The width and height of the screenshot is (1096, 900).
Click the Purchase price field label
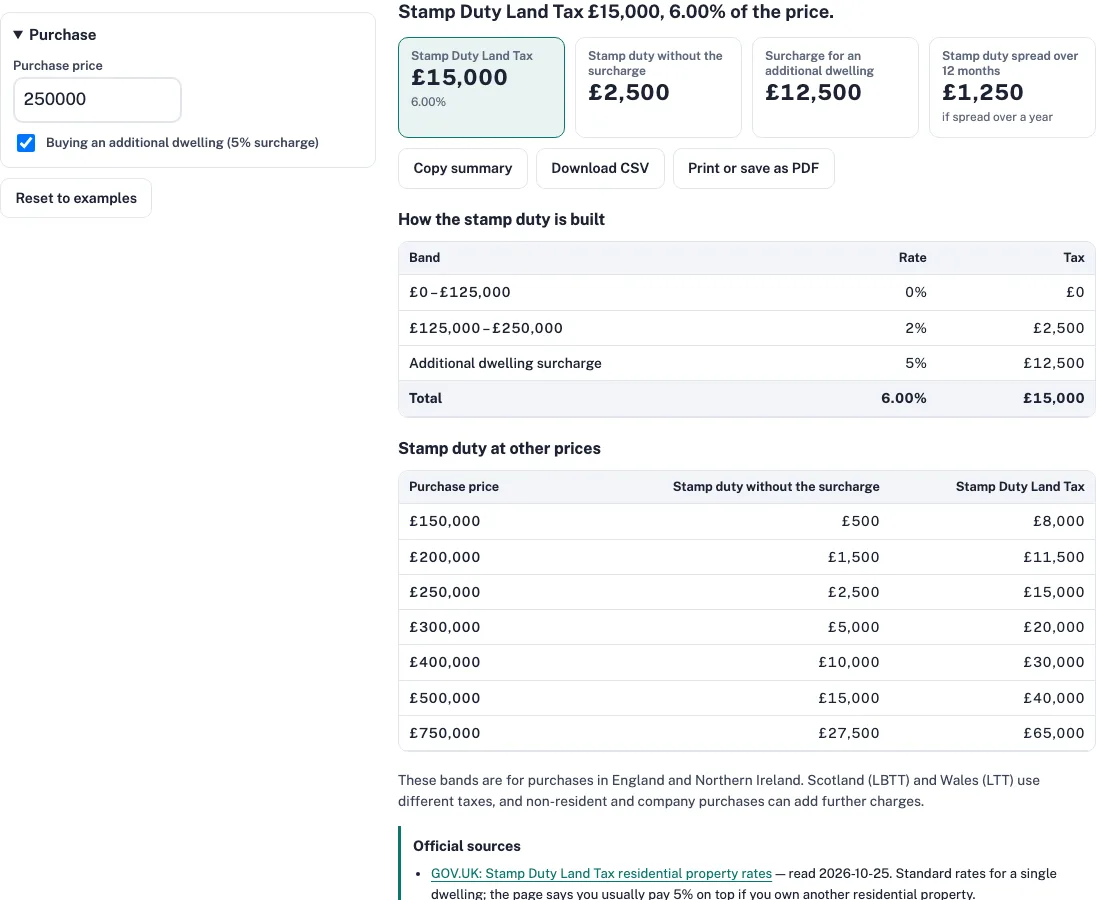point(58,66)
